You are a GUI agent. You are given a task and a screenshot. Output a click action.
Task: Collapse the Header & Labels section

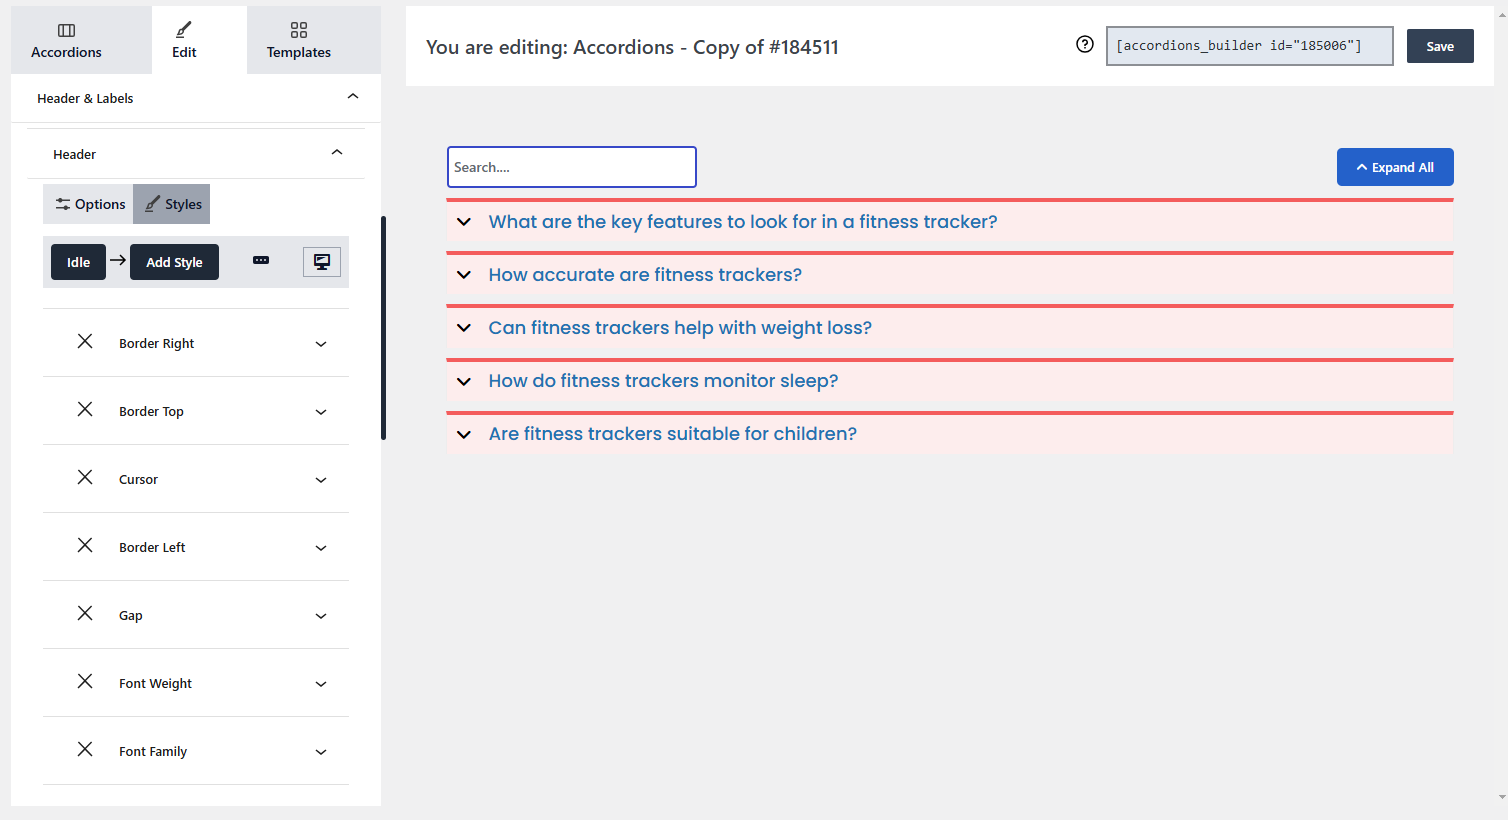click(x=352, y=97)
